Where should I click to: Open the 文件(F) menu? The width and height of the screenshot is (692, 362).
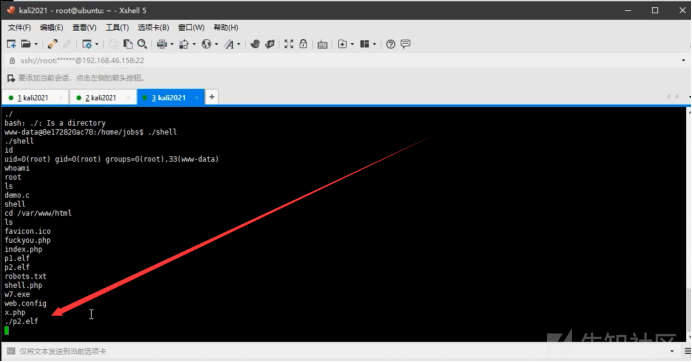pos(19,27)
